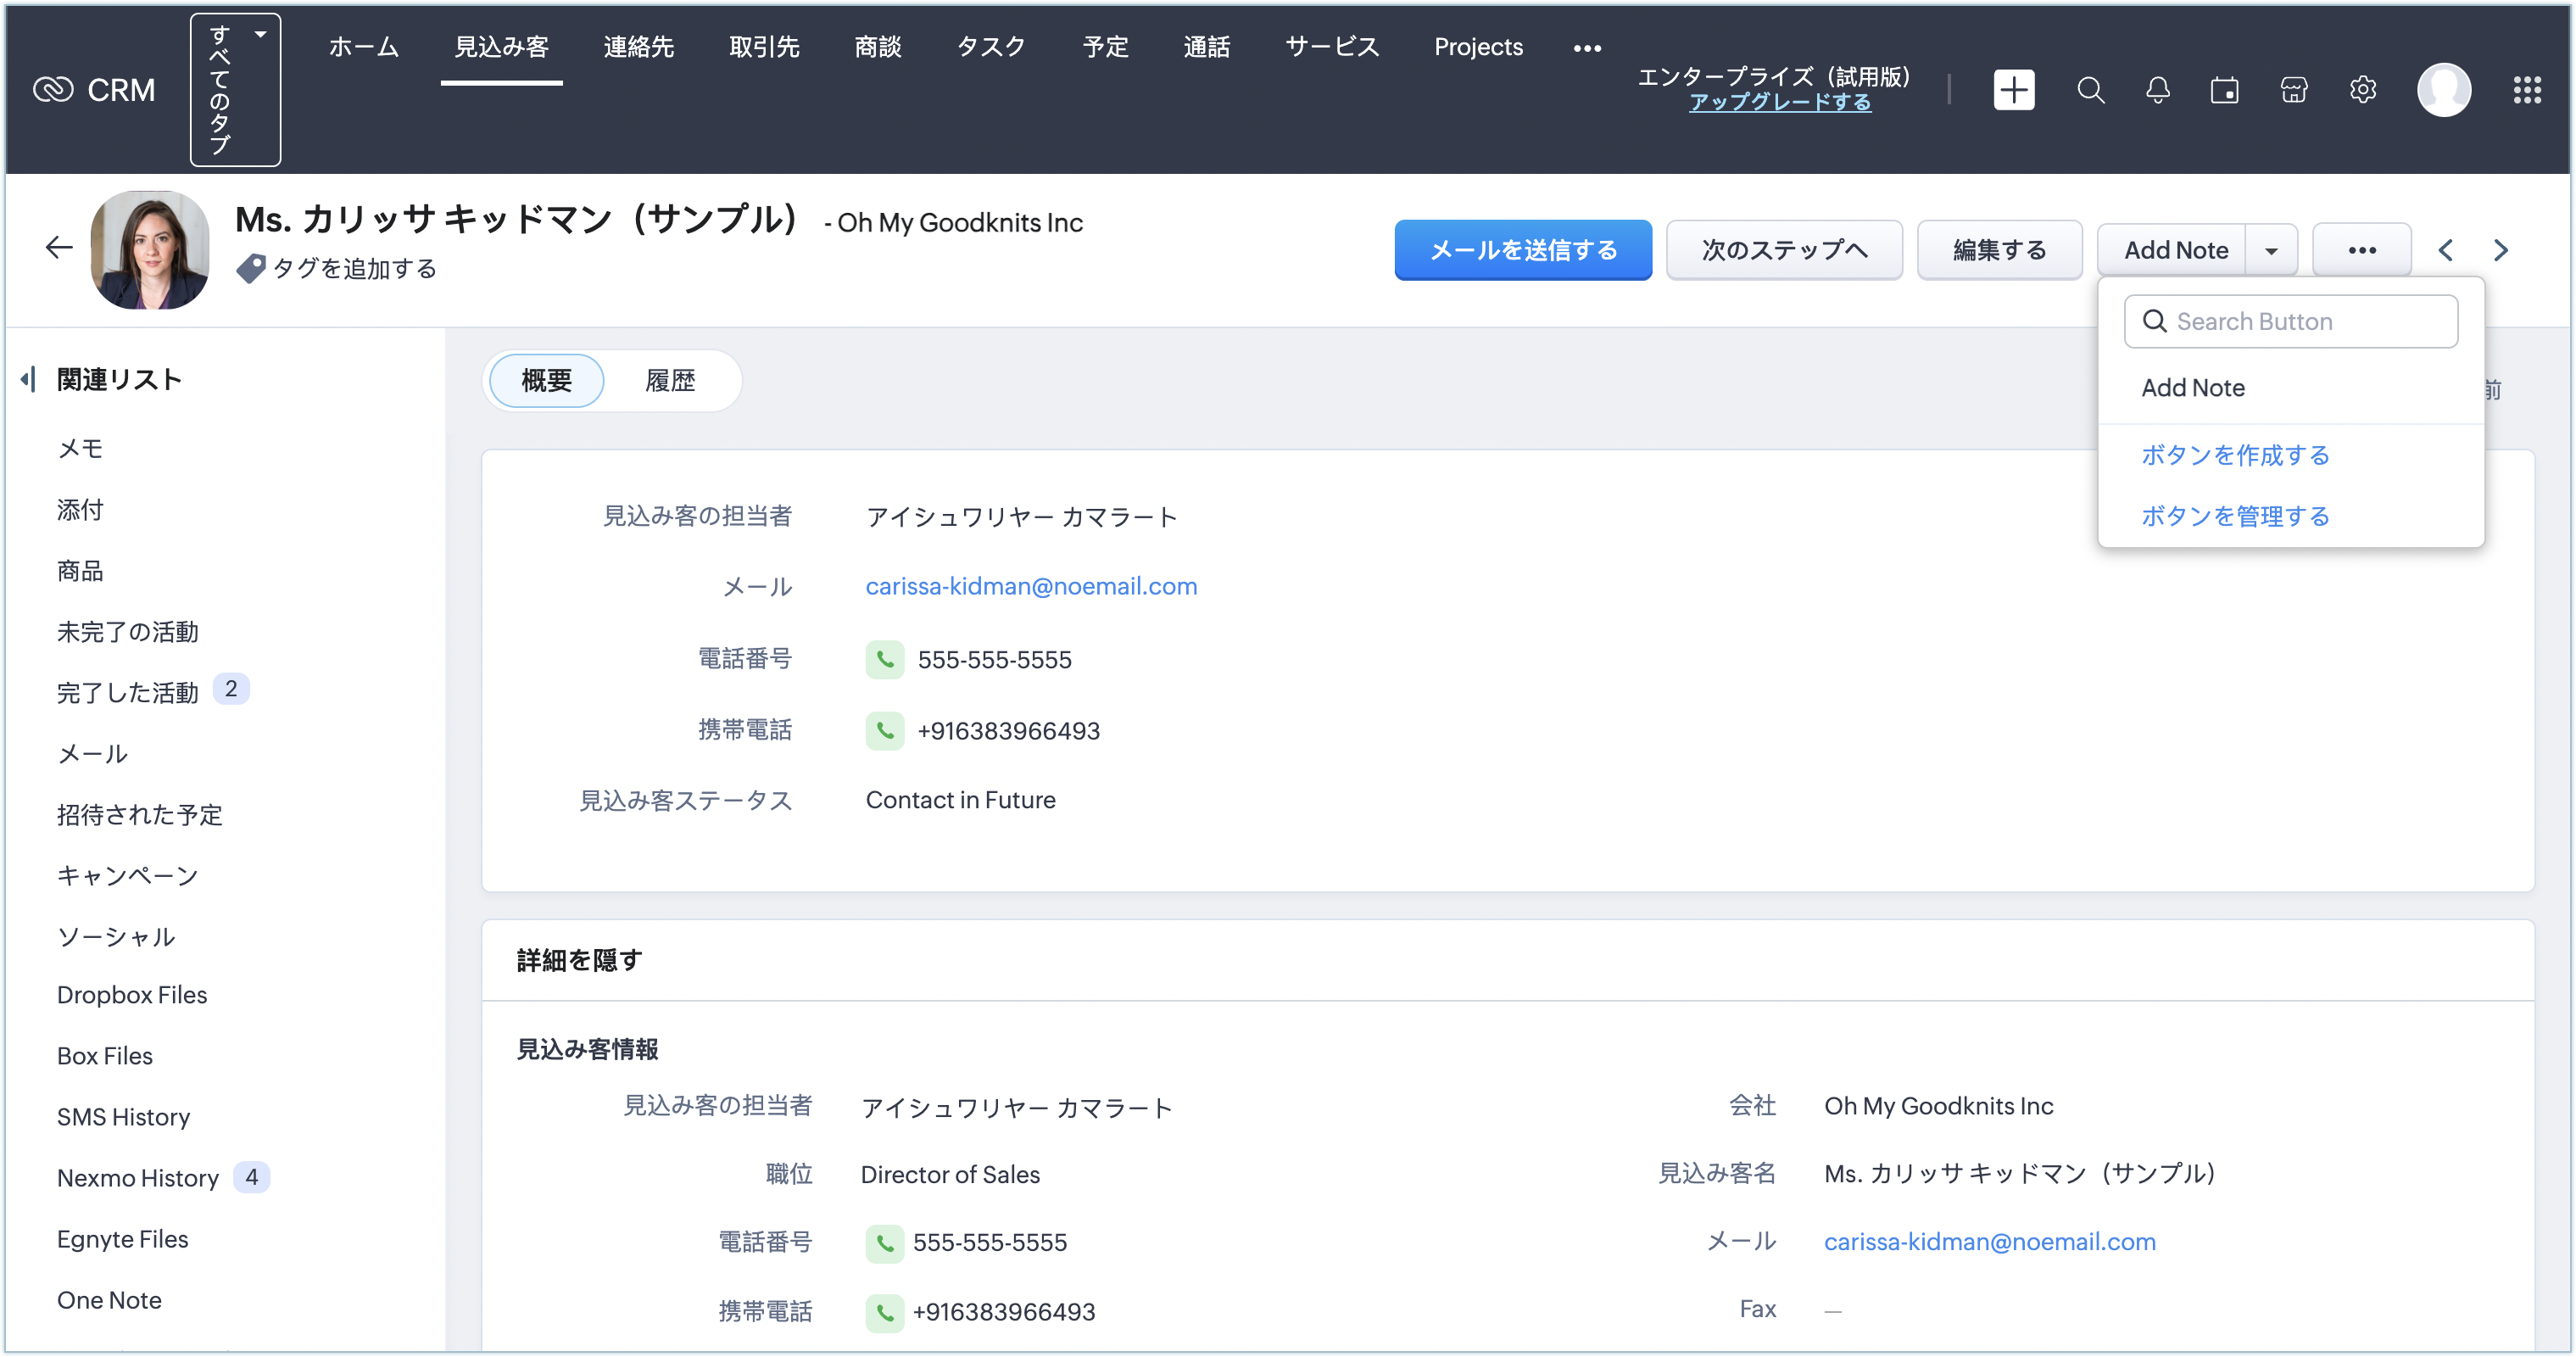The height and width of the screenshot is (1357, 2576).
Task: Open more actions ellipsis button
Action: tap(2362, 250)
